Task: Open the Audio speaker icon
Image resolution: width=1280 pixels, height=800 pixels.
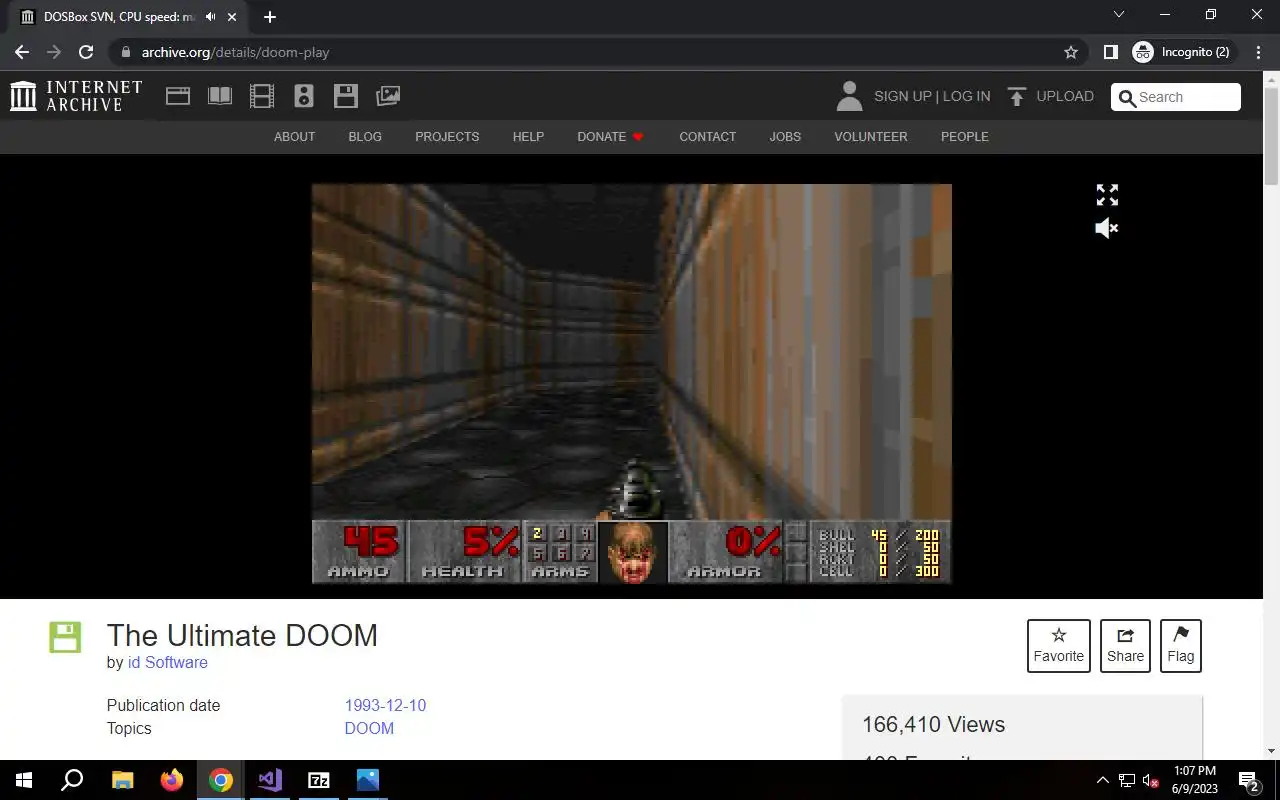Action: point(304,96)
